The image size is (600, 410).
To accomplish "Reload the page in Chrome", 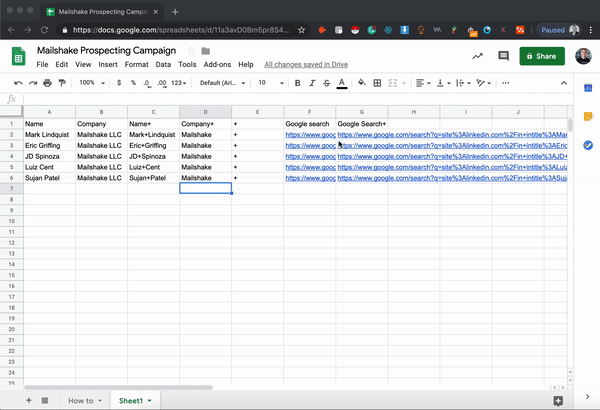I will click(x=44, y=30).
